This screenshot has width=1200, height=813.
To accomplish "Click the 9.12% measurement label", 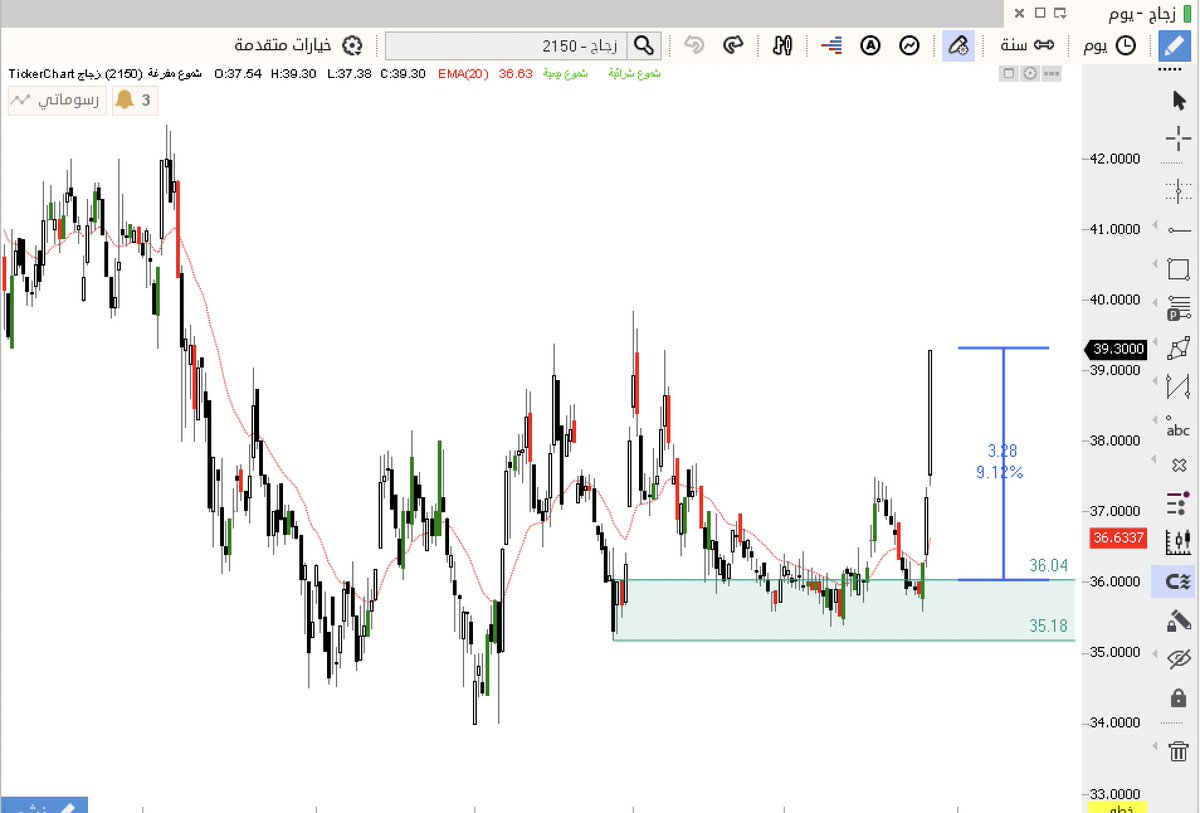I will pos(1000,472).
